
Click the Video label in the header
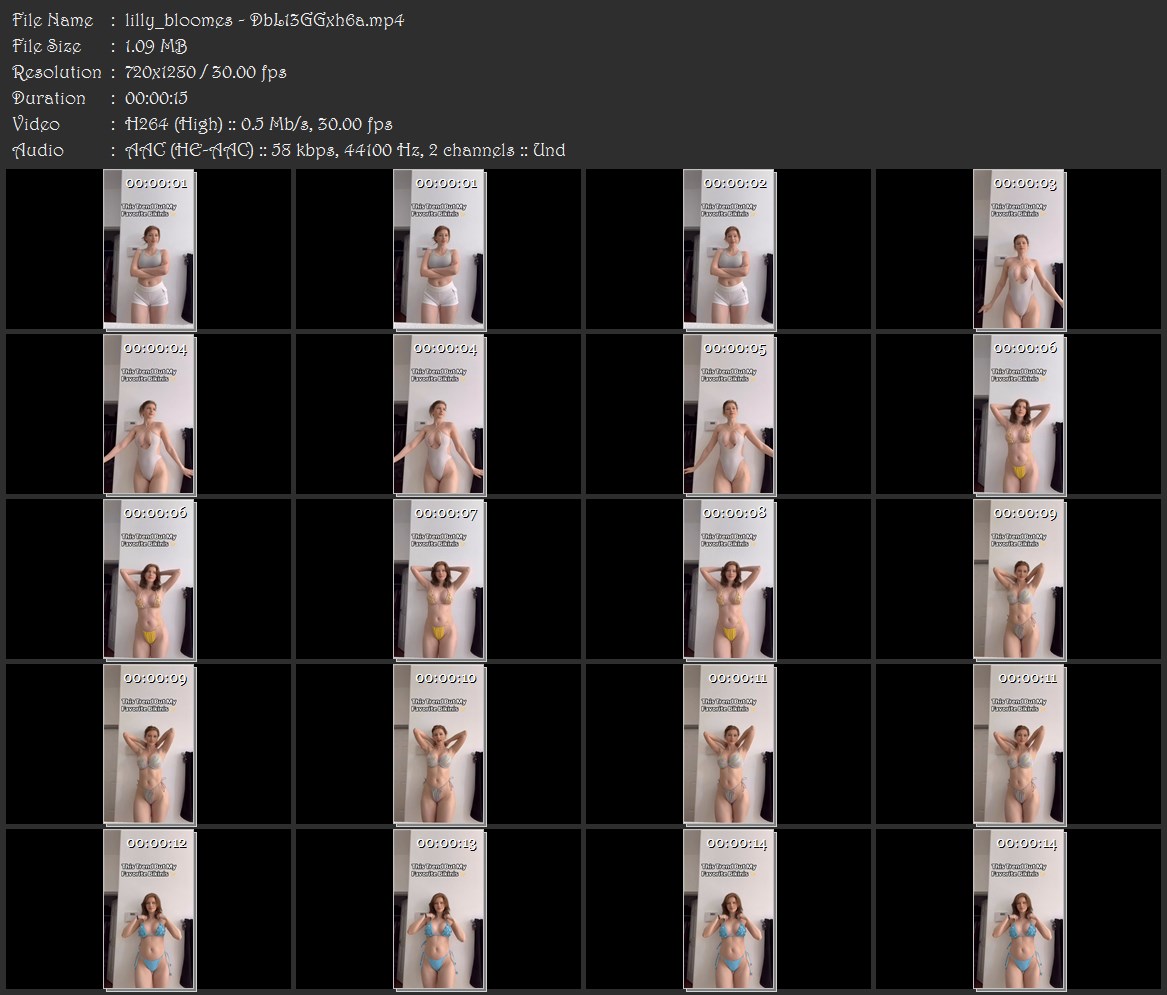click(x=36, y=124)
